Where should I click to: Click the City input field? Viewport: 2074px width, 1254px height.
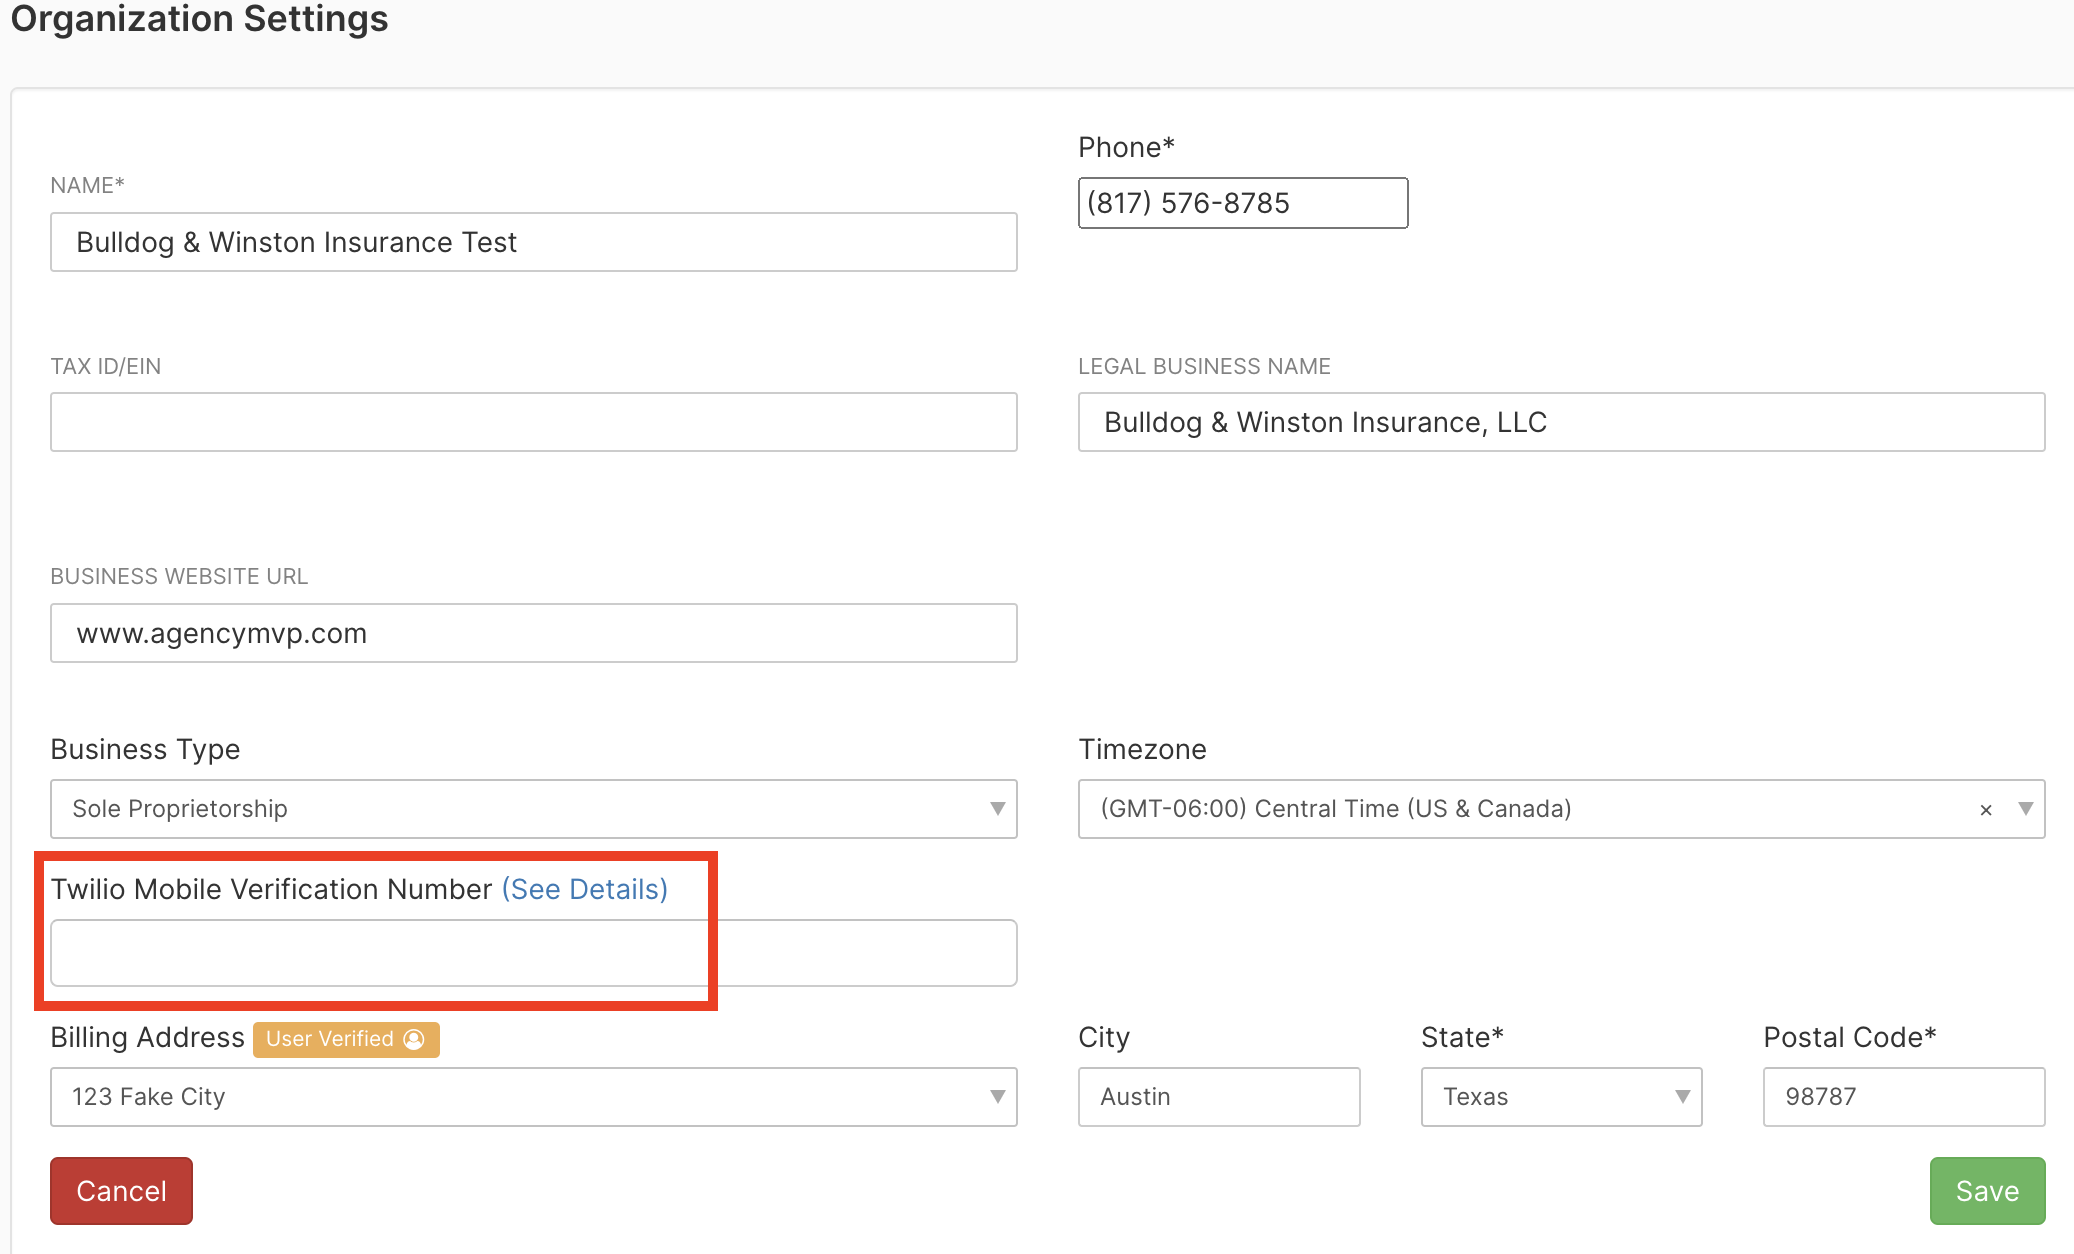click(1219, 1097)
